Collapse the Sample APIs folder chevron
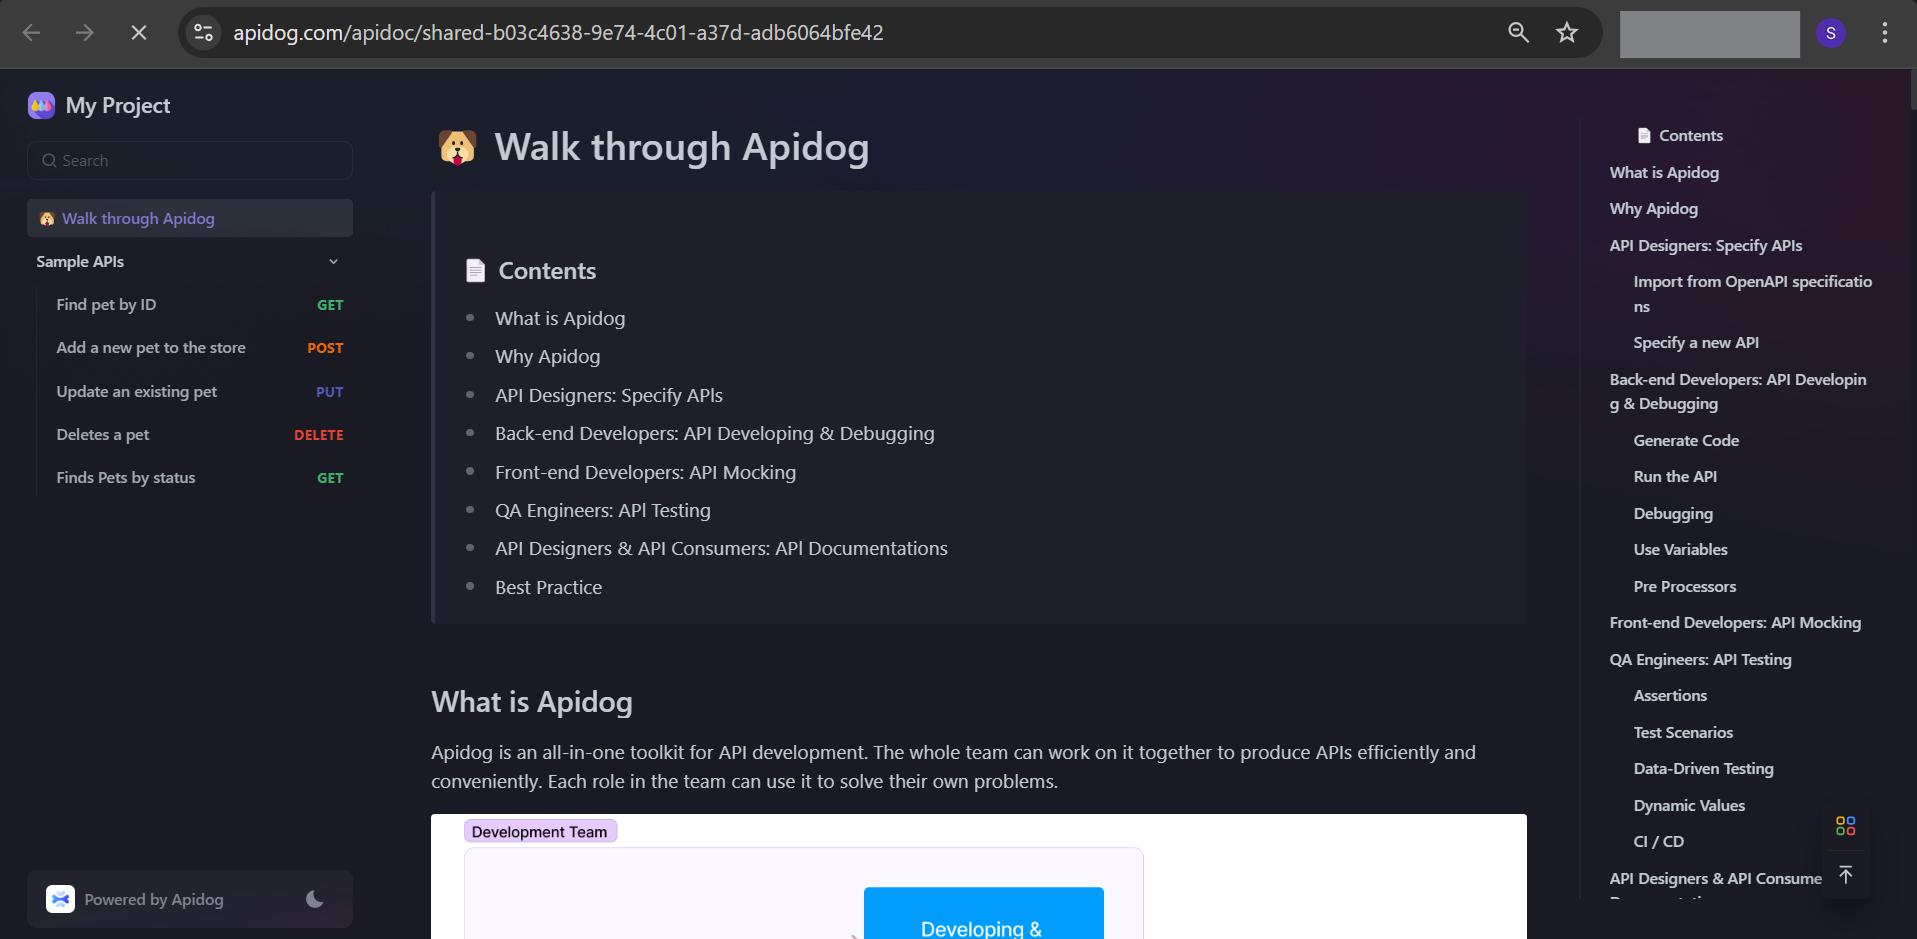The image size is (1917, 939). (x=334, y=262)
